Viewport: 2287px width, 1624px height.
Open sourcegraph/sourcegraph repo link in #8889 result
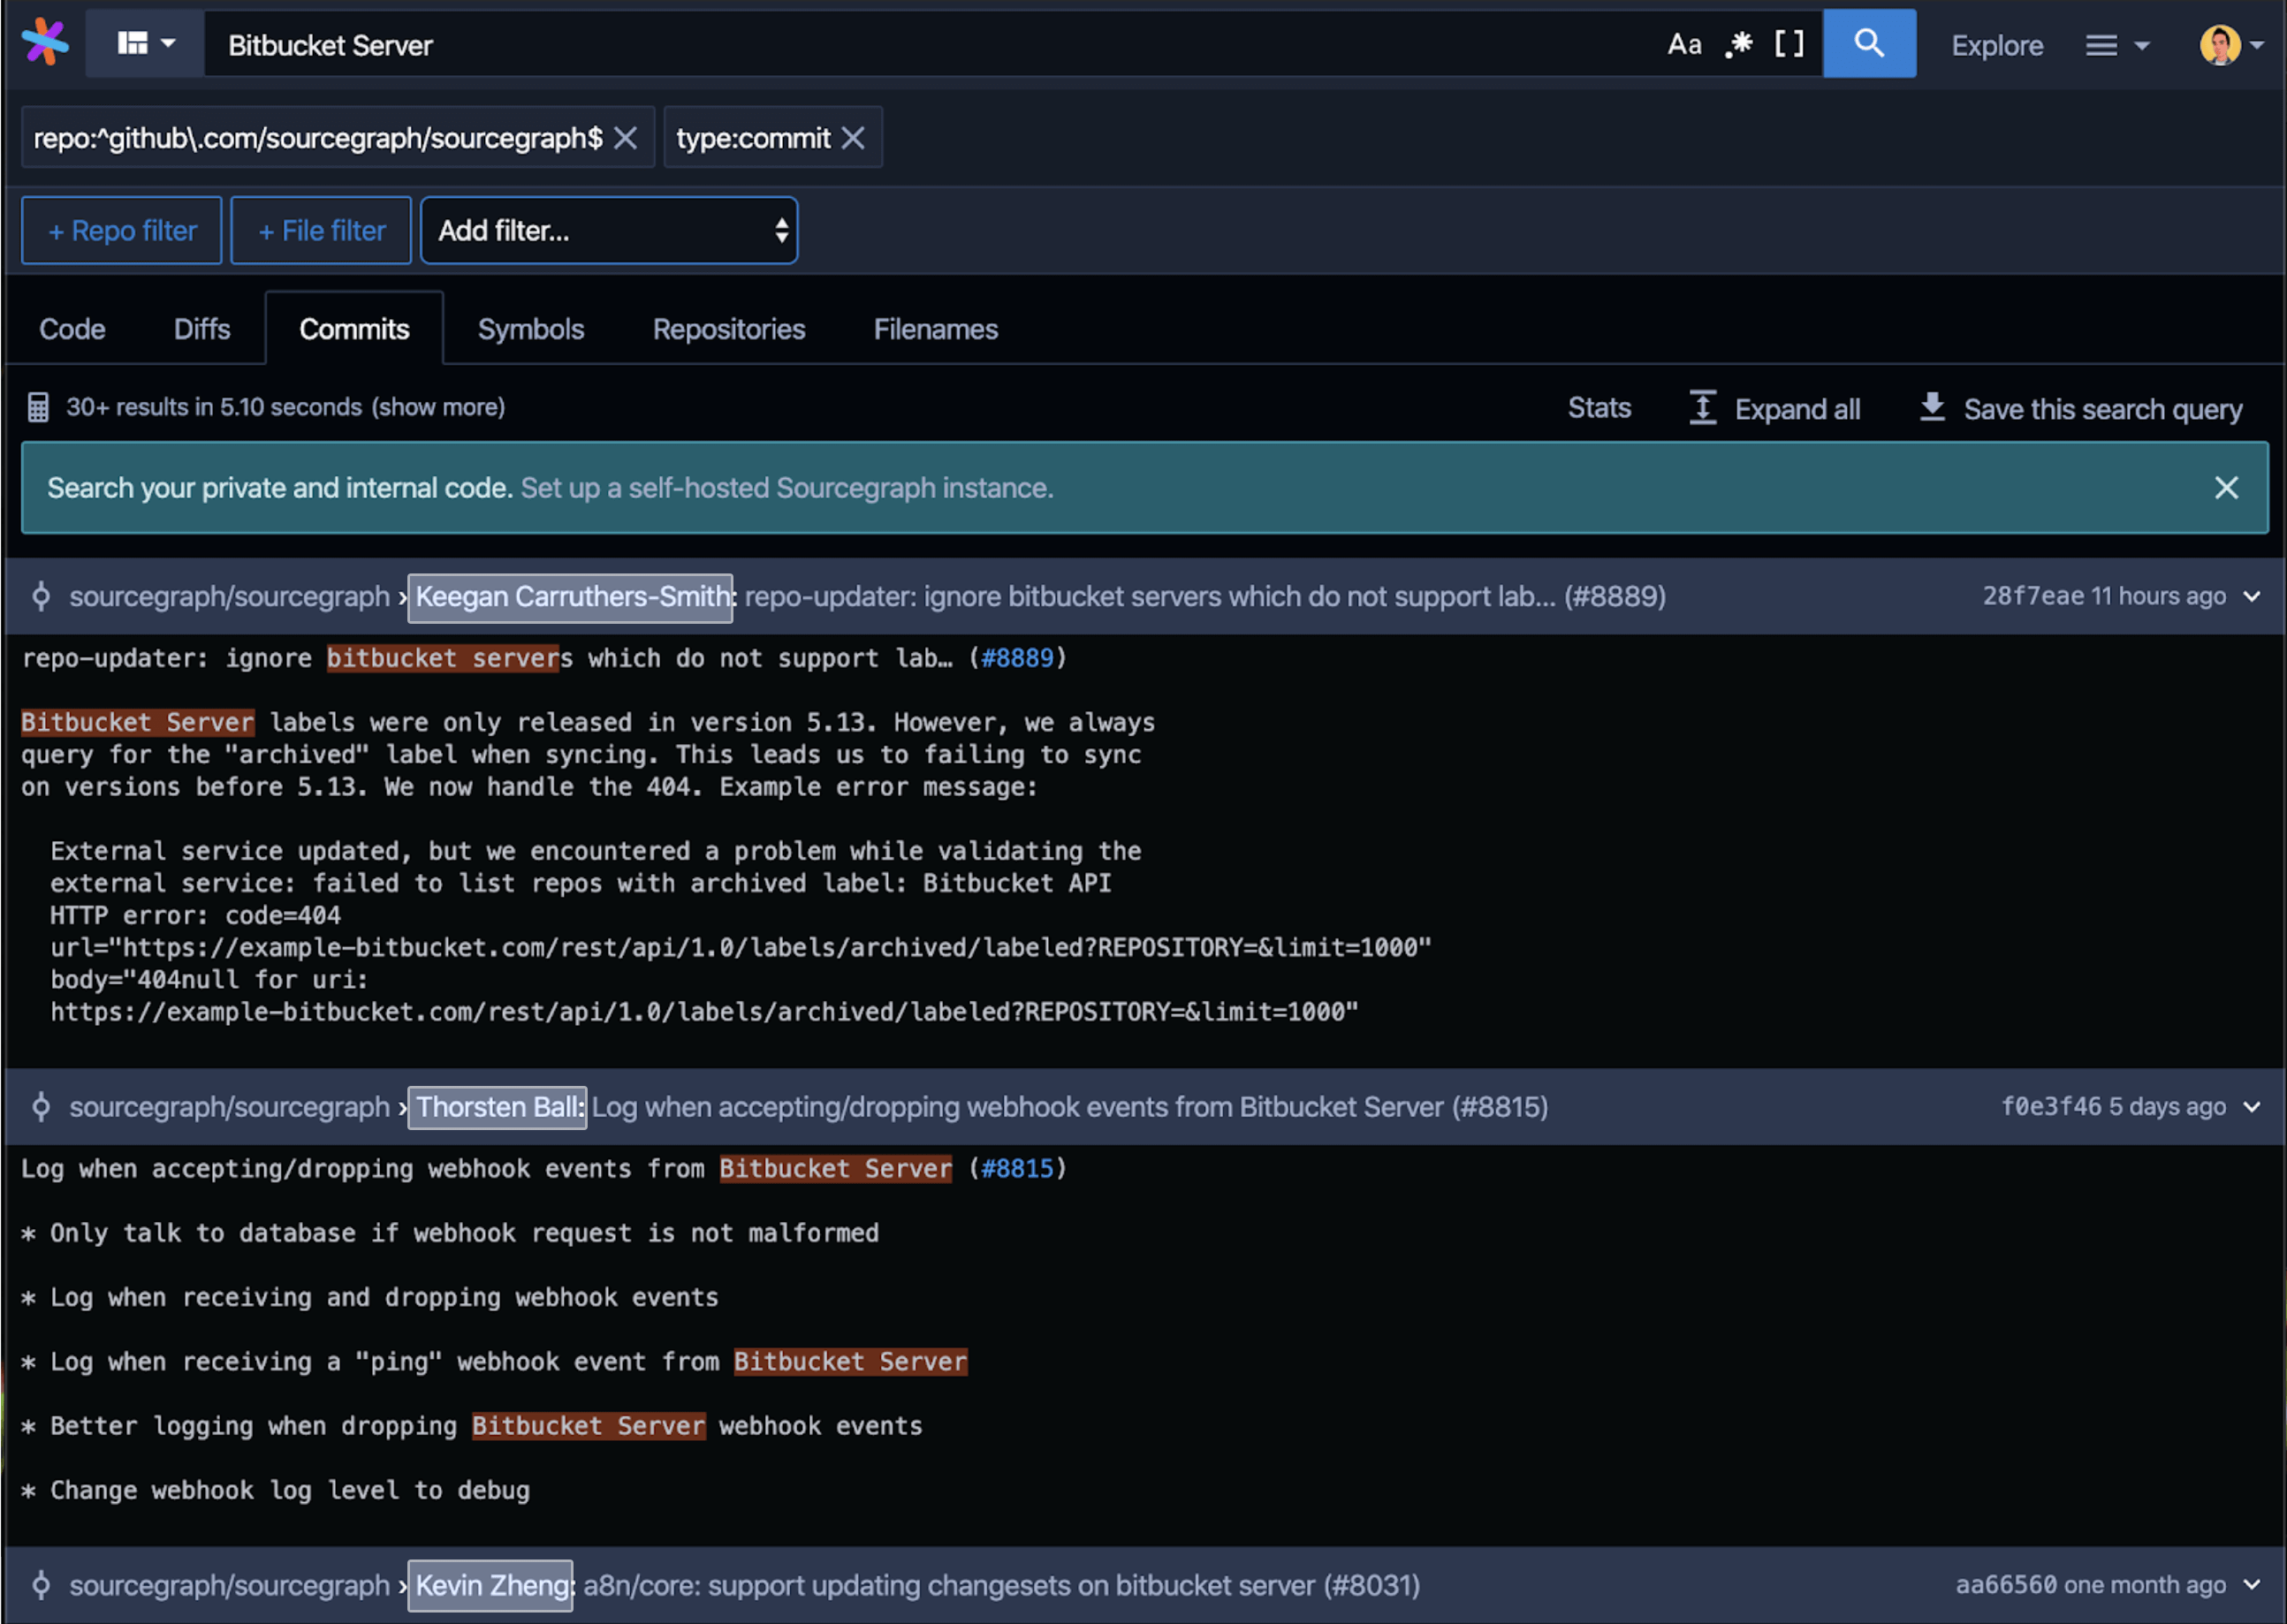click(229, 597)
